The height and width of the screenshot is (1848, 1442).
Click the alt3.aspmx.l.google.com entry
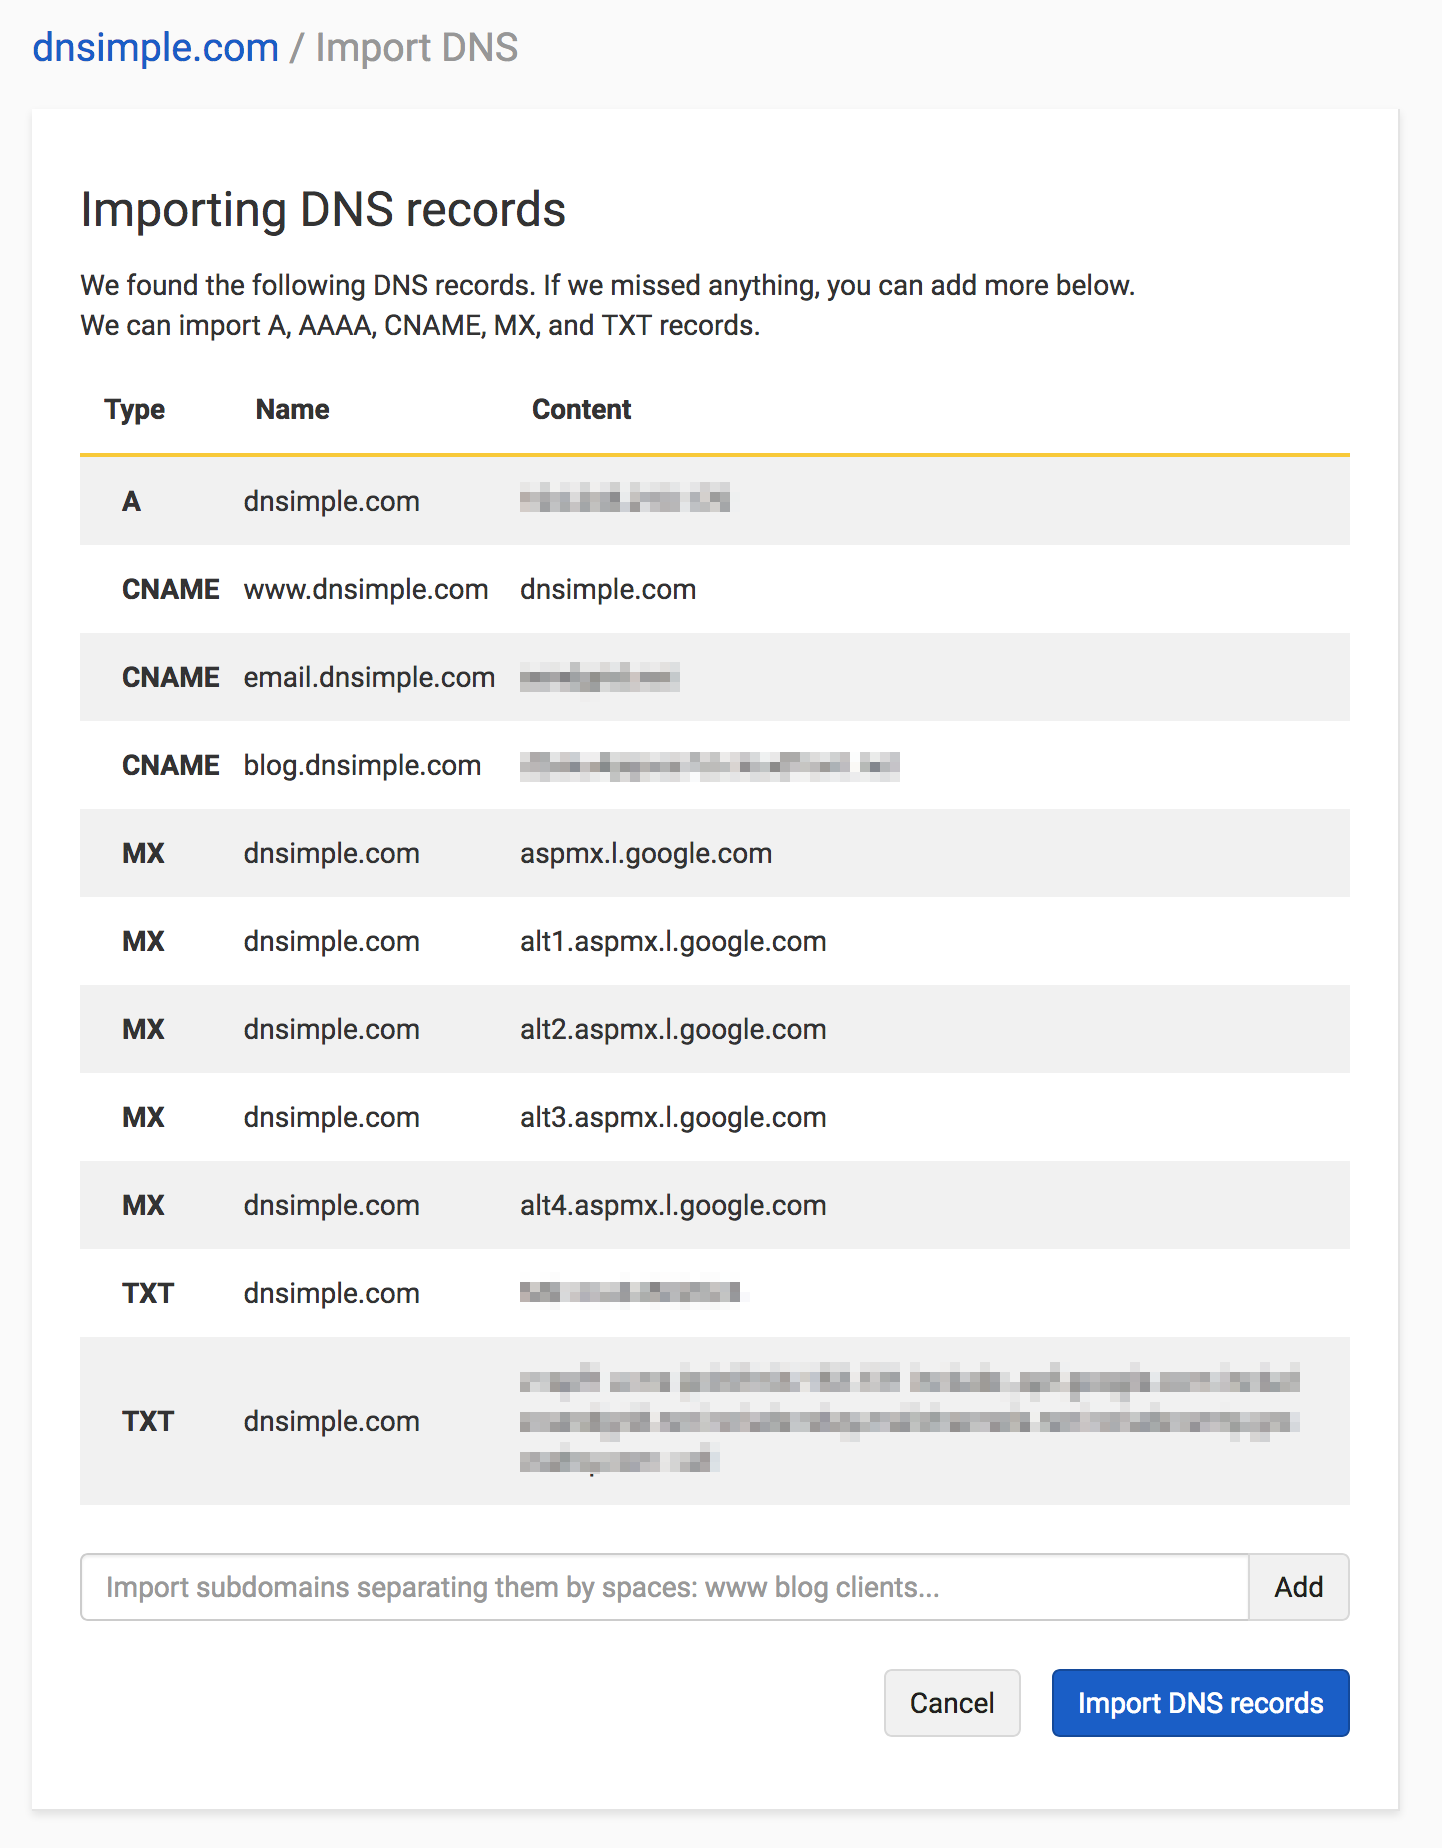pyautogui.click(x=673, y=1117)
